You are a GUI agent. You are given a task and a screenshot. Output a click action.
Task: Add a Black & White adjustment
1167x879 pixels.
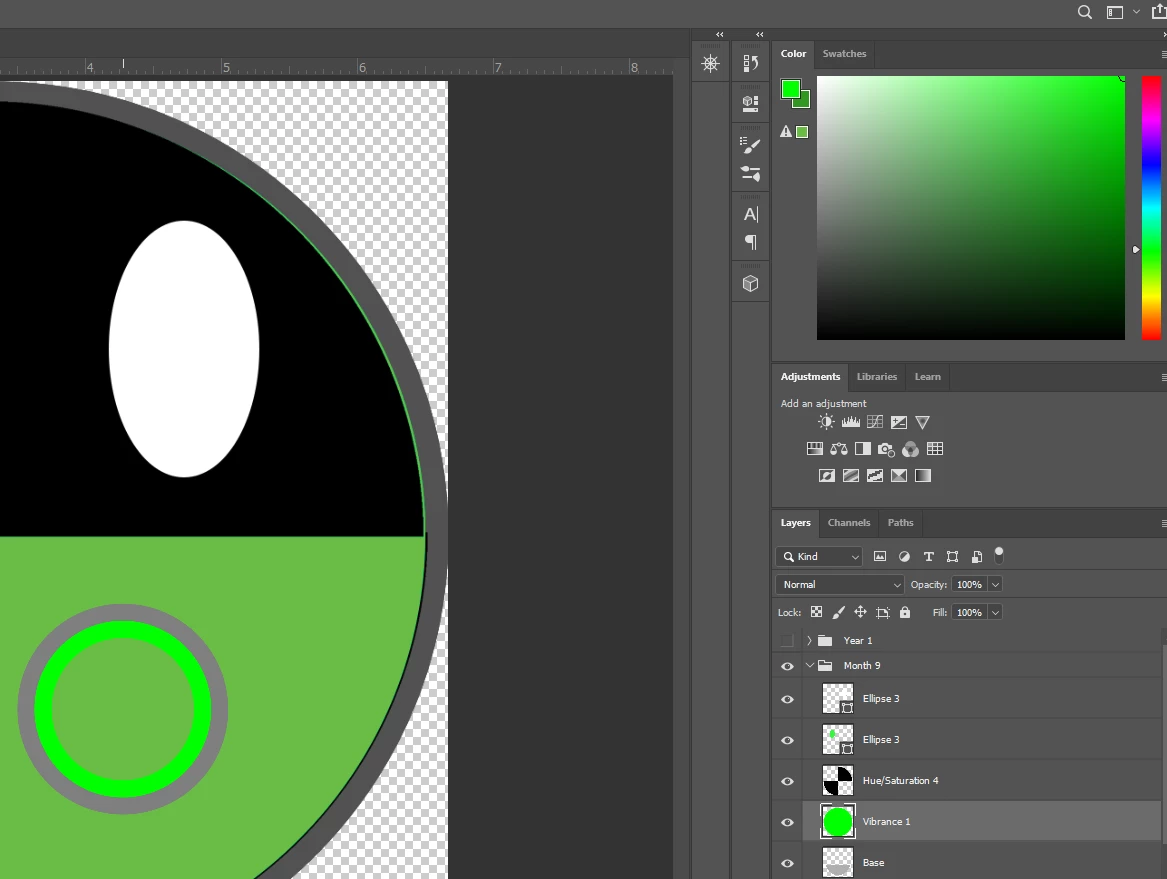point(863,449)
